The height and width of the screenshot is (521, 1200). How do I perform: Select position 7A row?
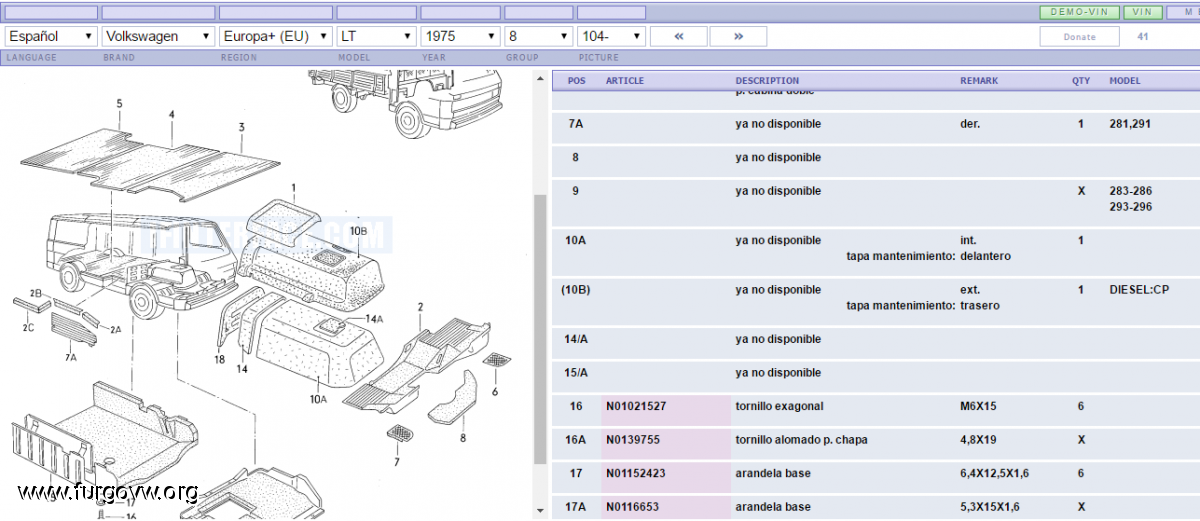876,124
